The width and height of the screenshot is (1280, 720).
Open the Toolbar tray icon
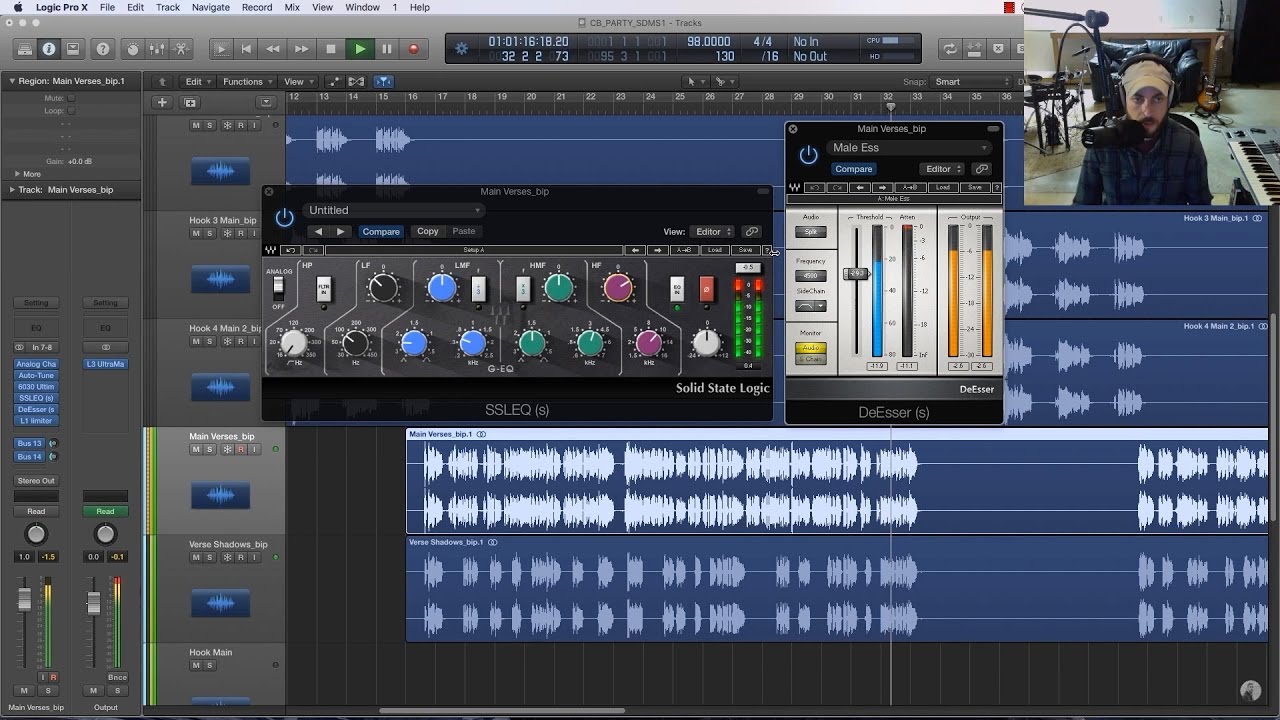(73, 48)
